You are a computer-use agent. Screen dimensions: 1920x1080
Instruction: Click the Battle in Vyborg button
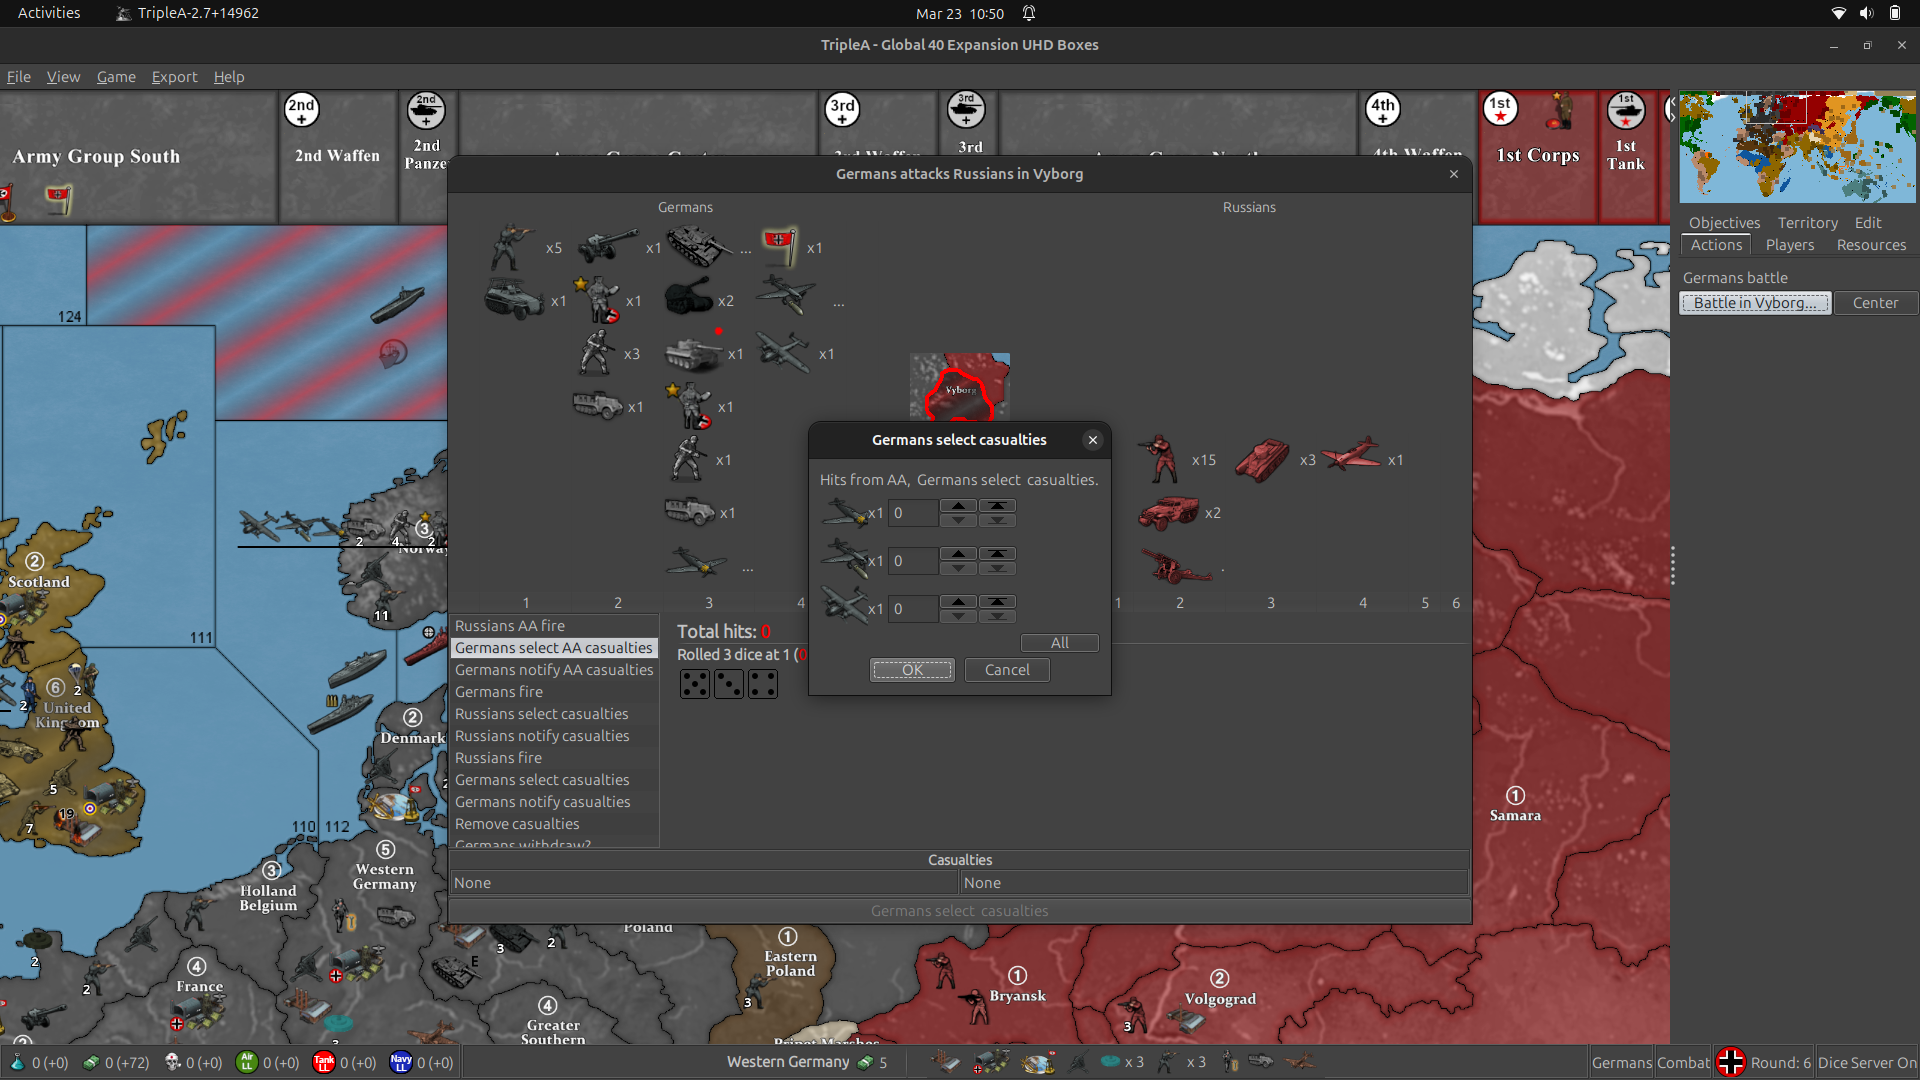pyautogui.click(x=1754, y=302)
